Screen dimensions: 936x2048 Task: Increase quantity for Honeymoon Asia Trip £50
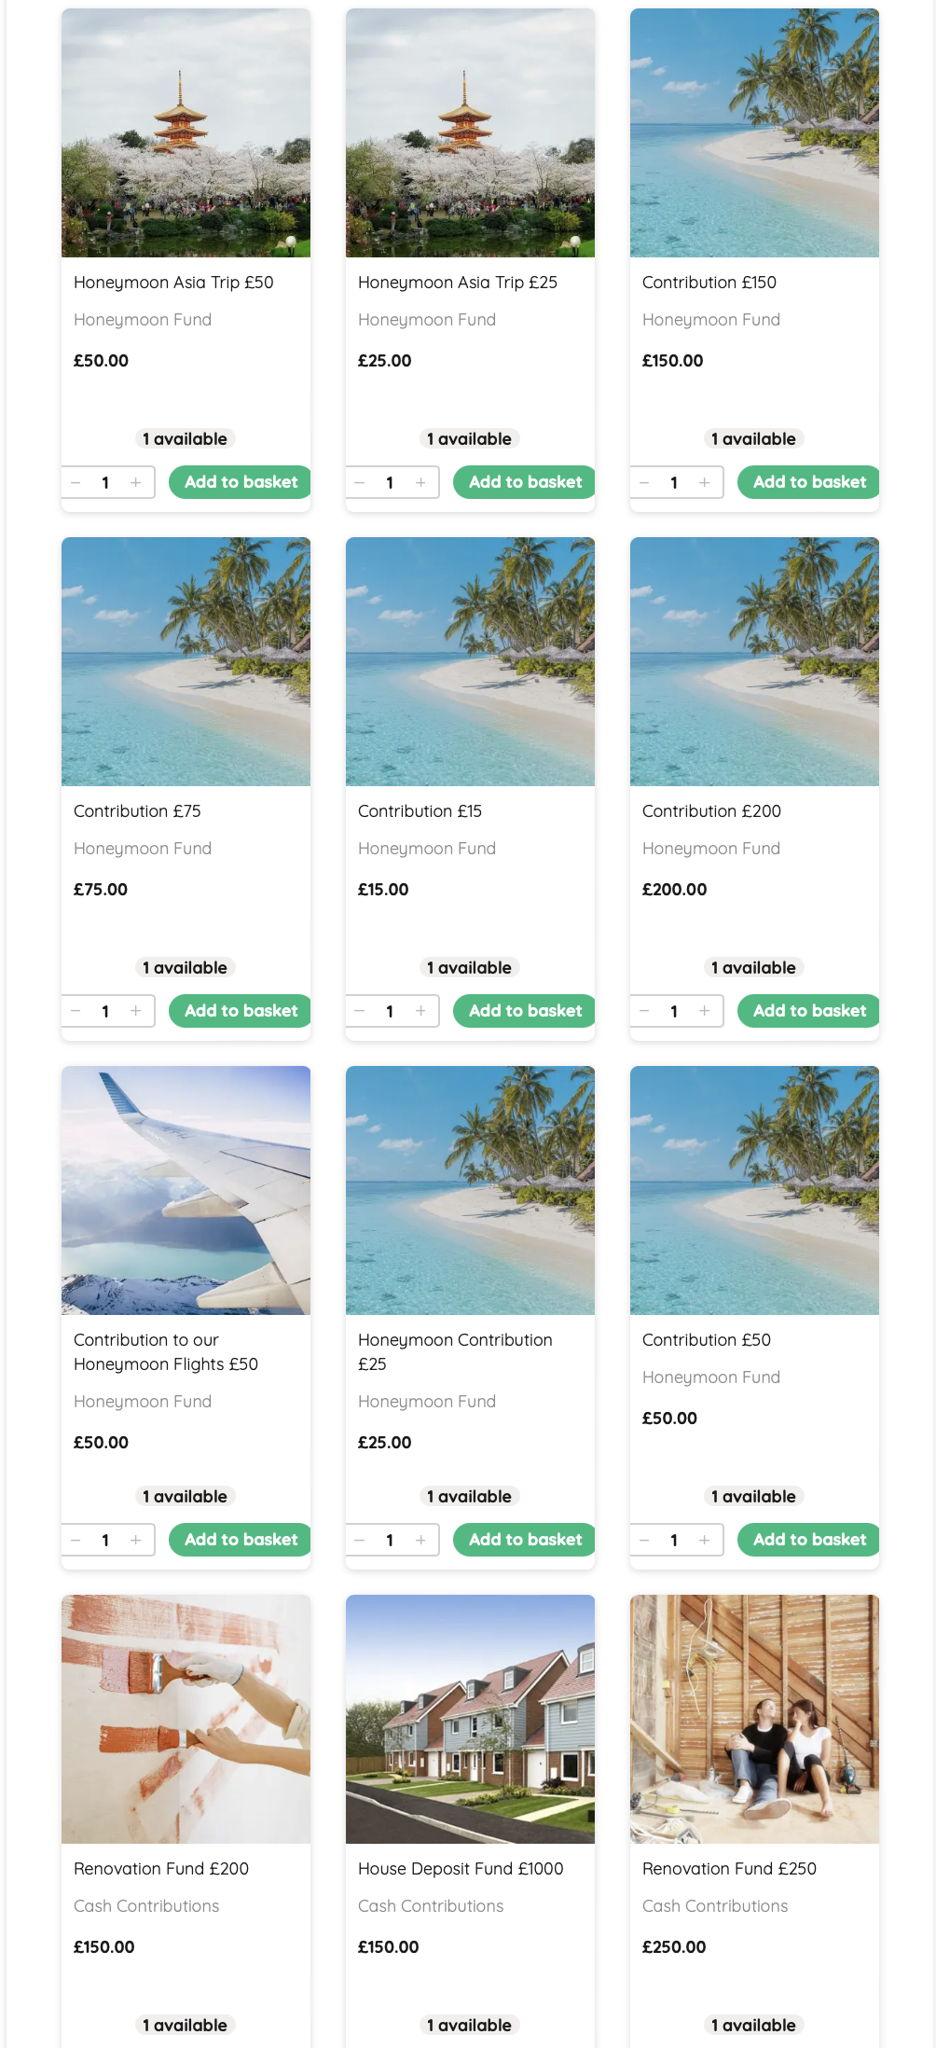click(x=135, y=482)
